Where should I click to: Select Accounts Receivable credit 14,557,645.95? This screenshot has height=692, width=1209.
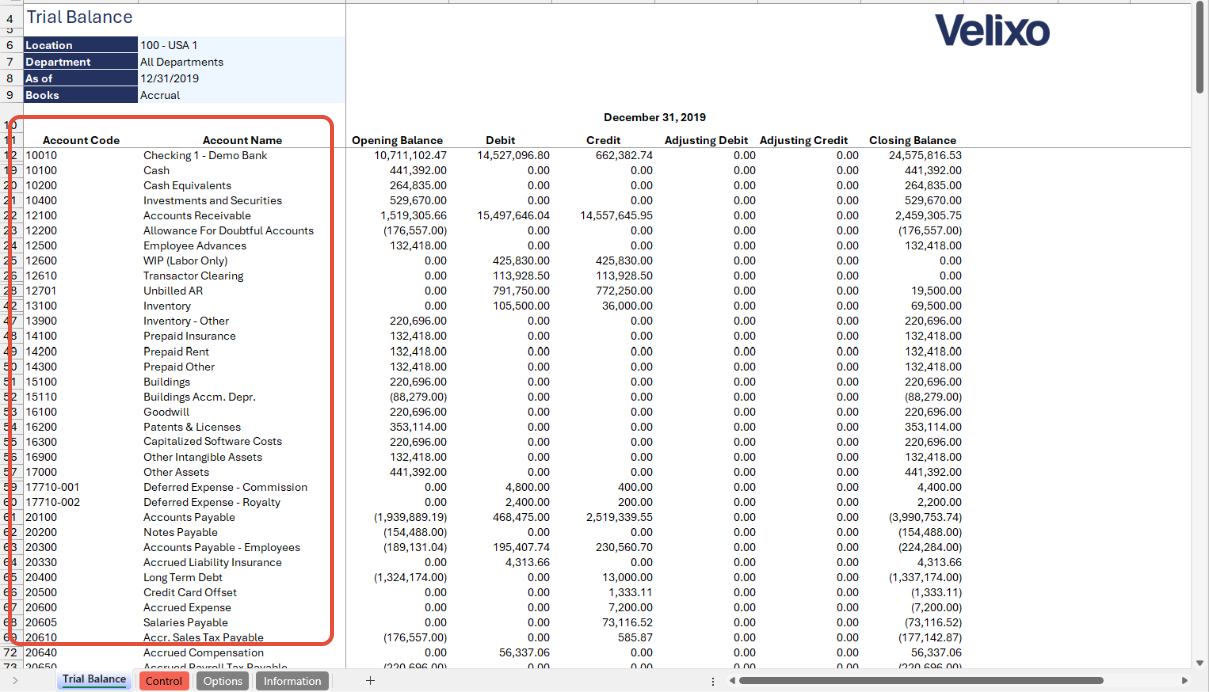[x=616, y=215]
